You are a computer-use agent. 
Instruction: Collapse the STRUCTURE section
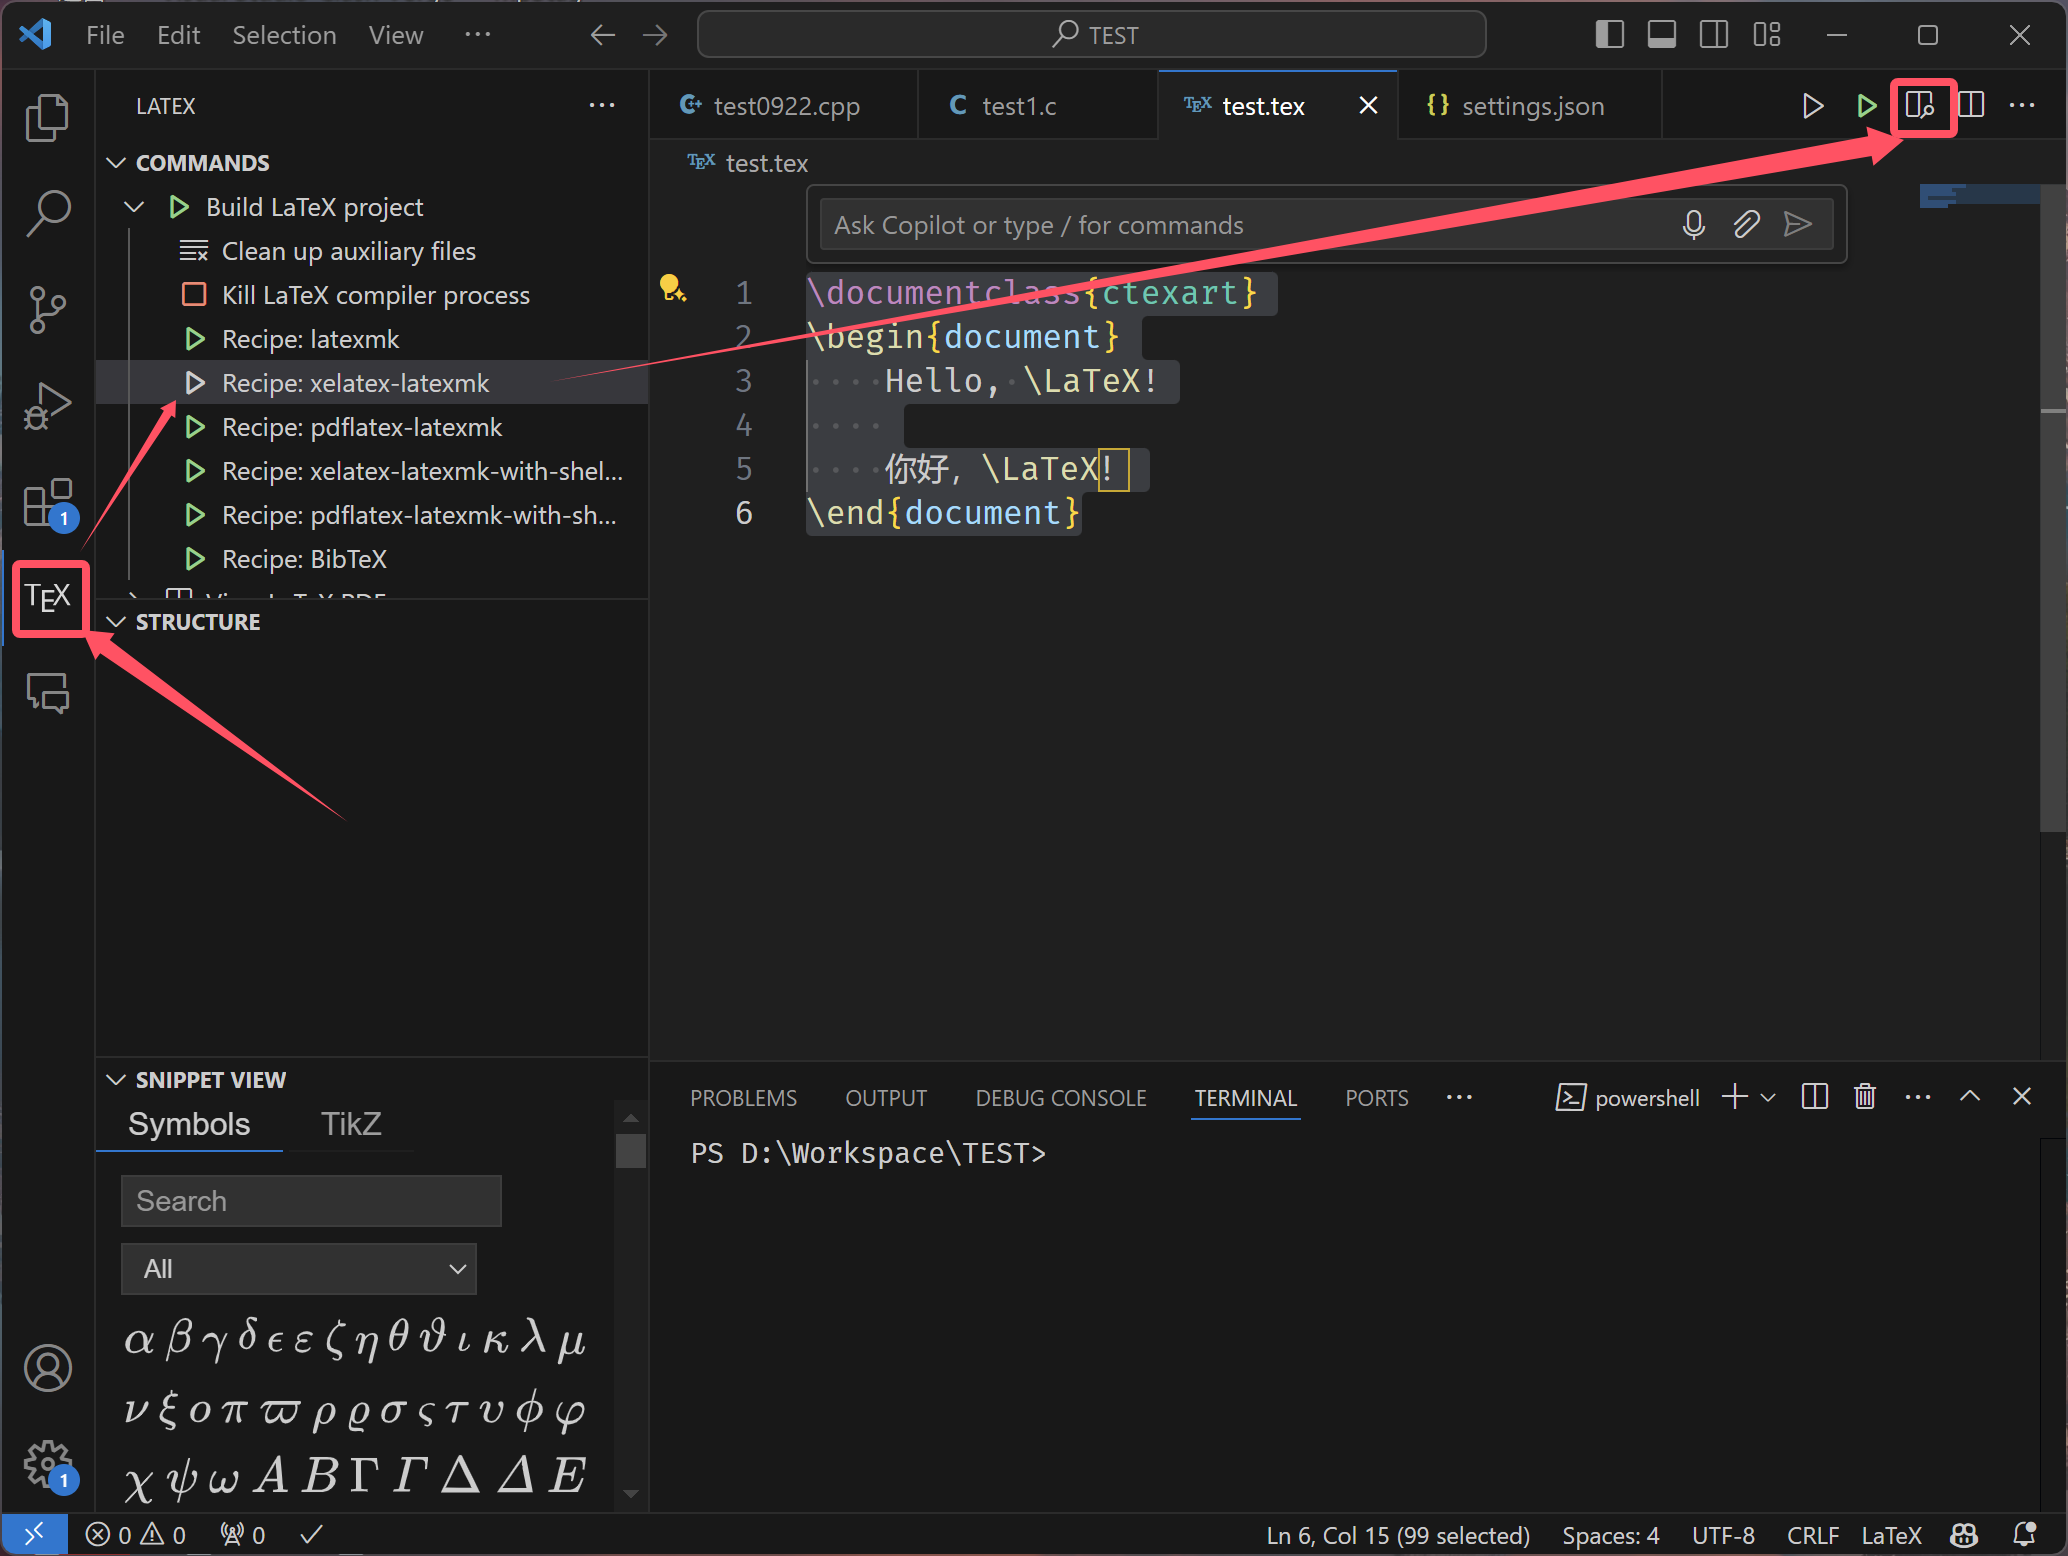pyautogui.click(x=116, y=622)
